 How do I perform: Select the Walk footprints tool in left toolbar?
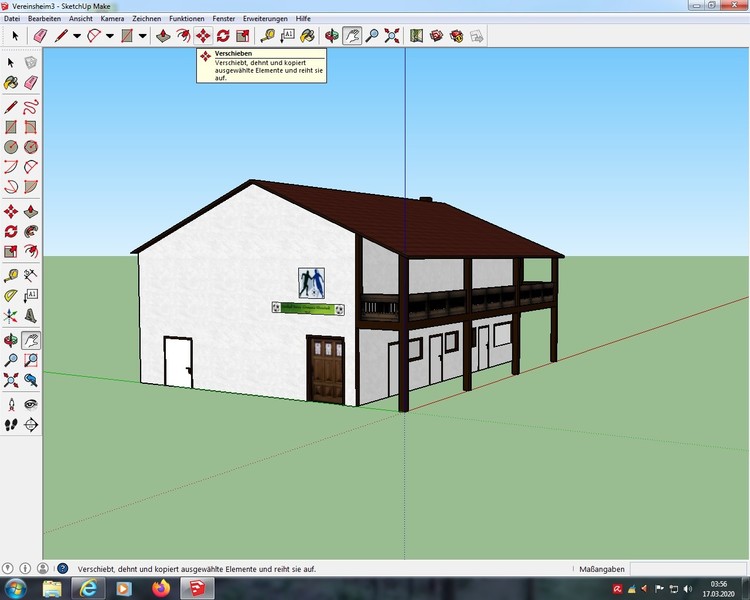[11, 424]
